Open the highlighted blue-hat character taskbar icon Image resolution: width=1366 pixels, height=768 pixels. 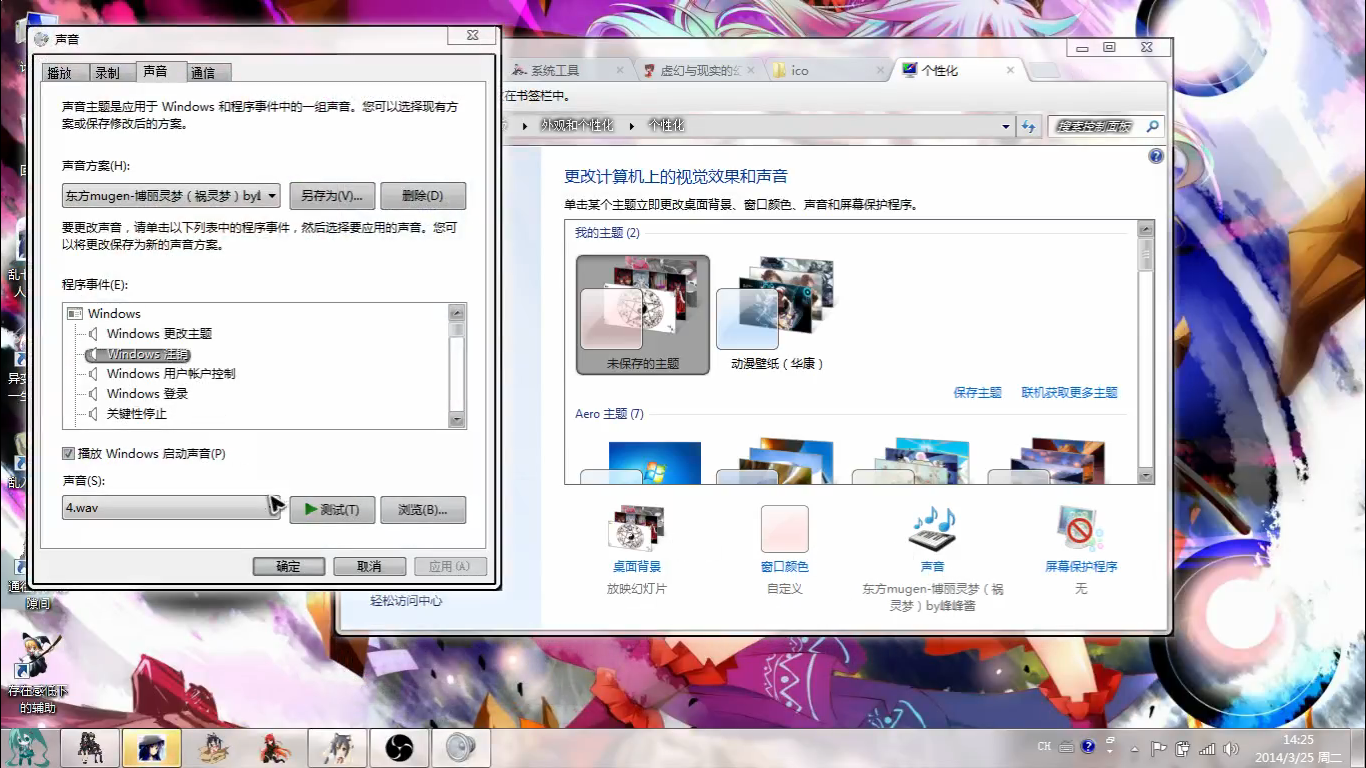[152, 748]
